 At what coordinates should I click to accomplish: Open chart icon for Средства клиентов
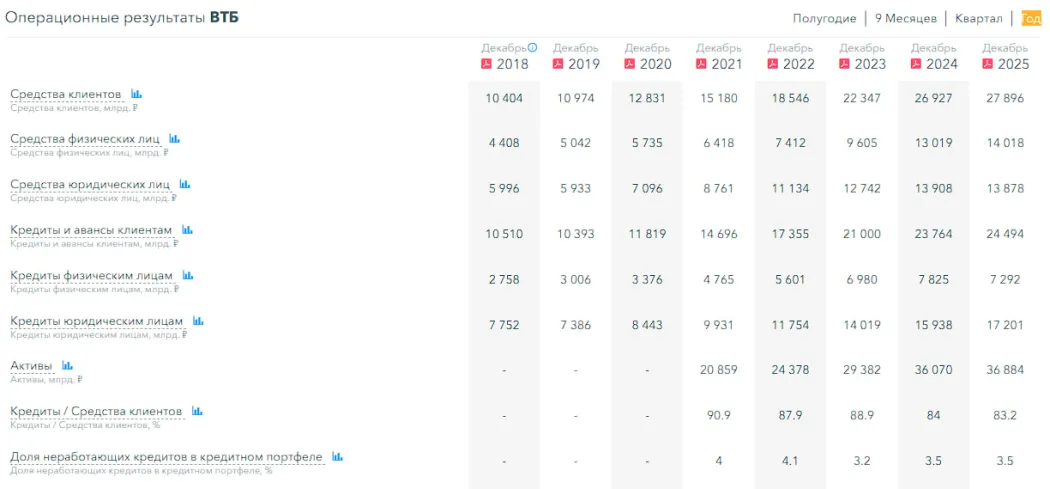click(137, 94)
